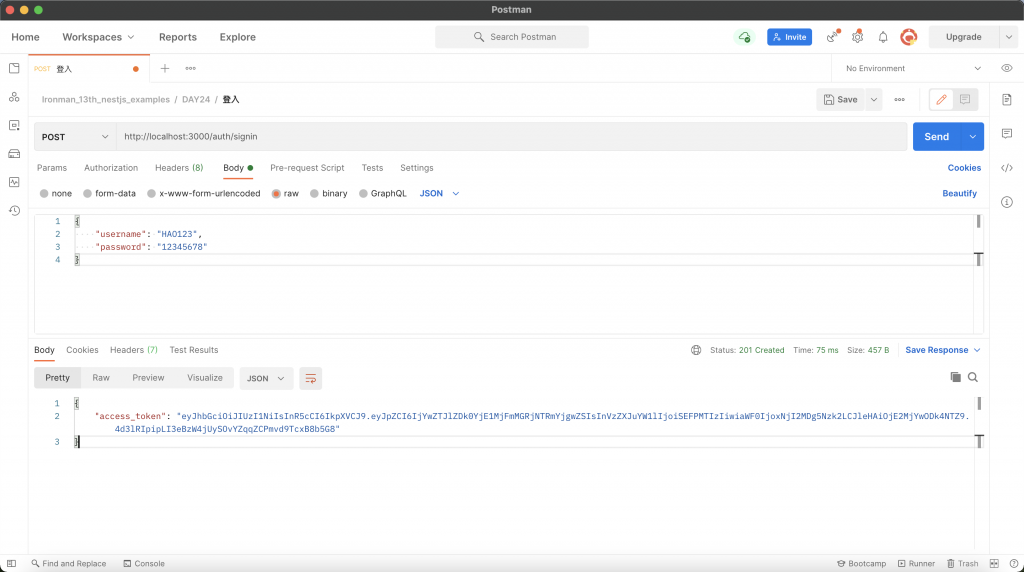This screenshot has height=572, width=1024.
Task: Open the Environments sidebar icon
Action: tap(14, 125)
